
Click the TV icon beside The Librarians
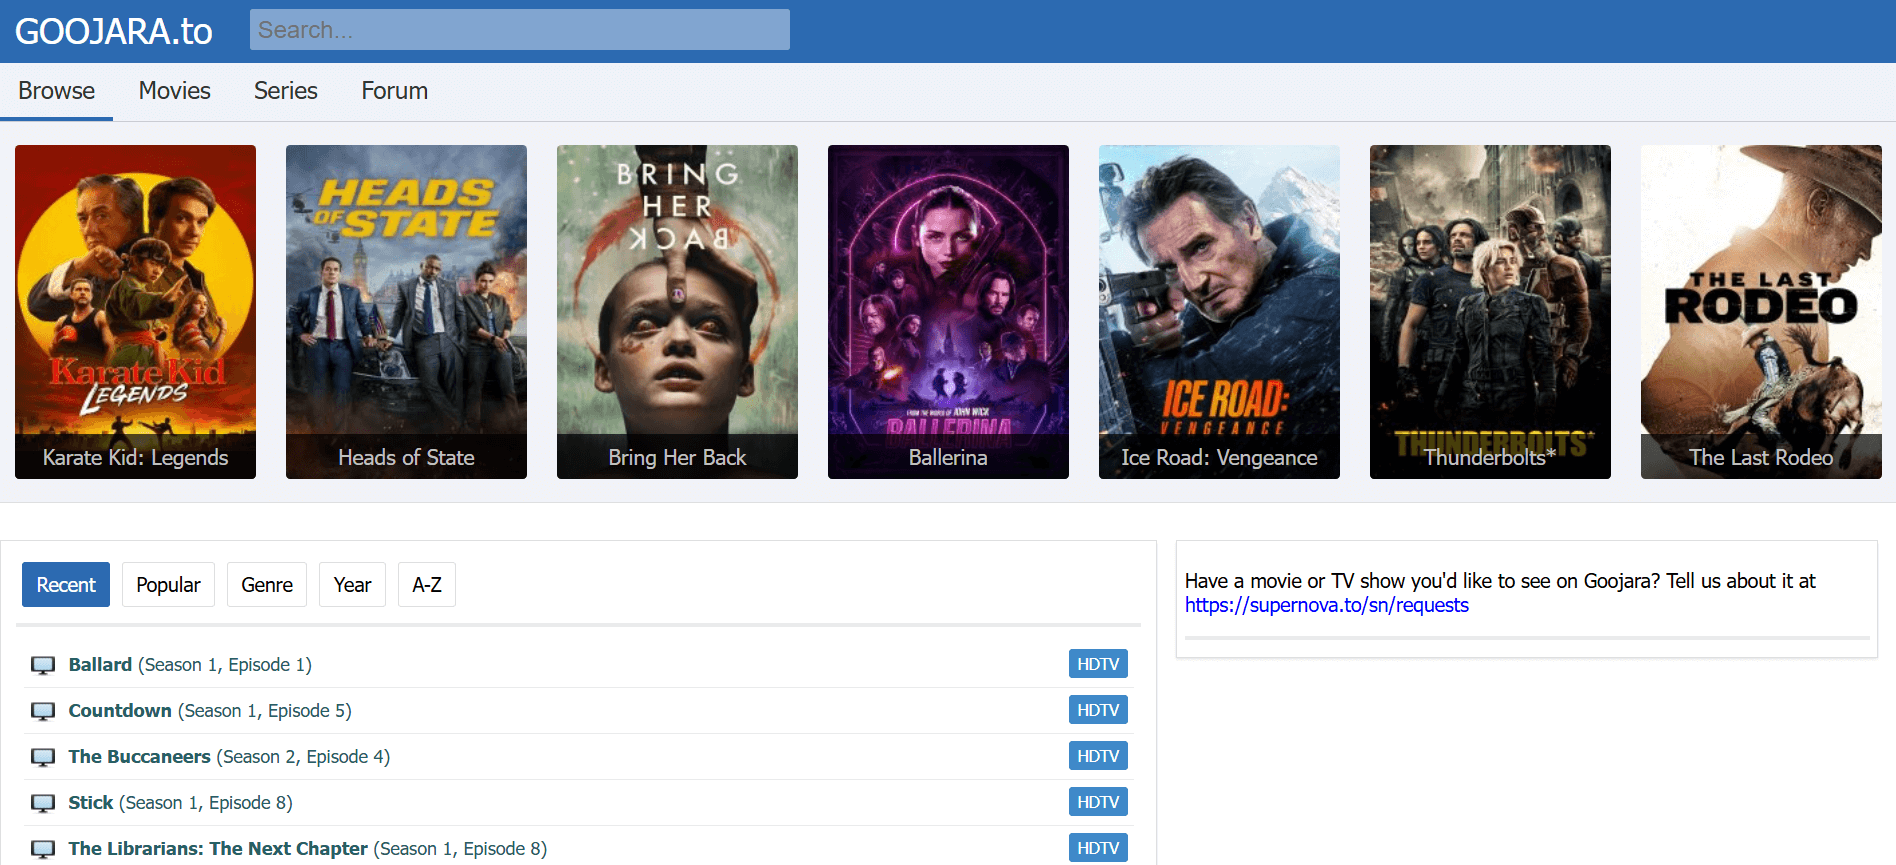pyautogui.click(x=43, y=849)
